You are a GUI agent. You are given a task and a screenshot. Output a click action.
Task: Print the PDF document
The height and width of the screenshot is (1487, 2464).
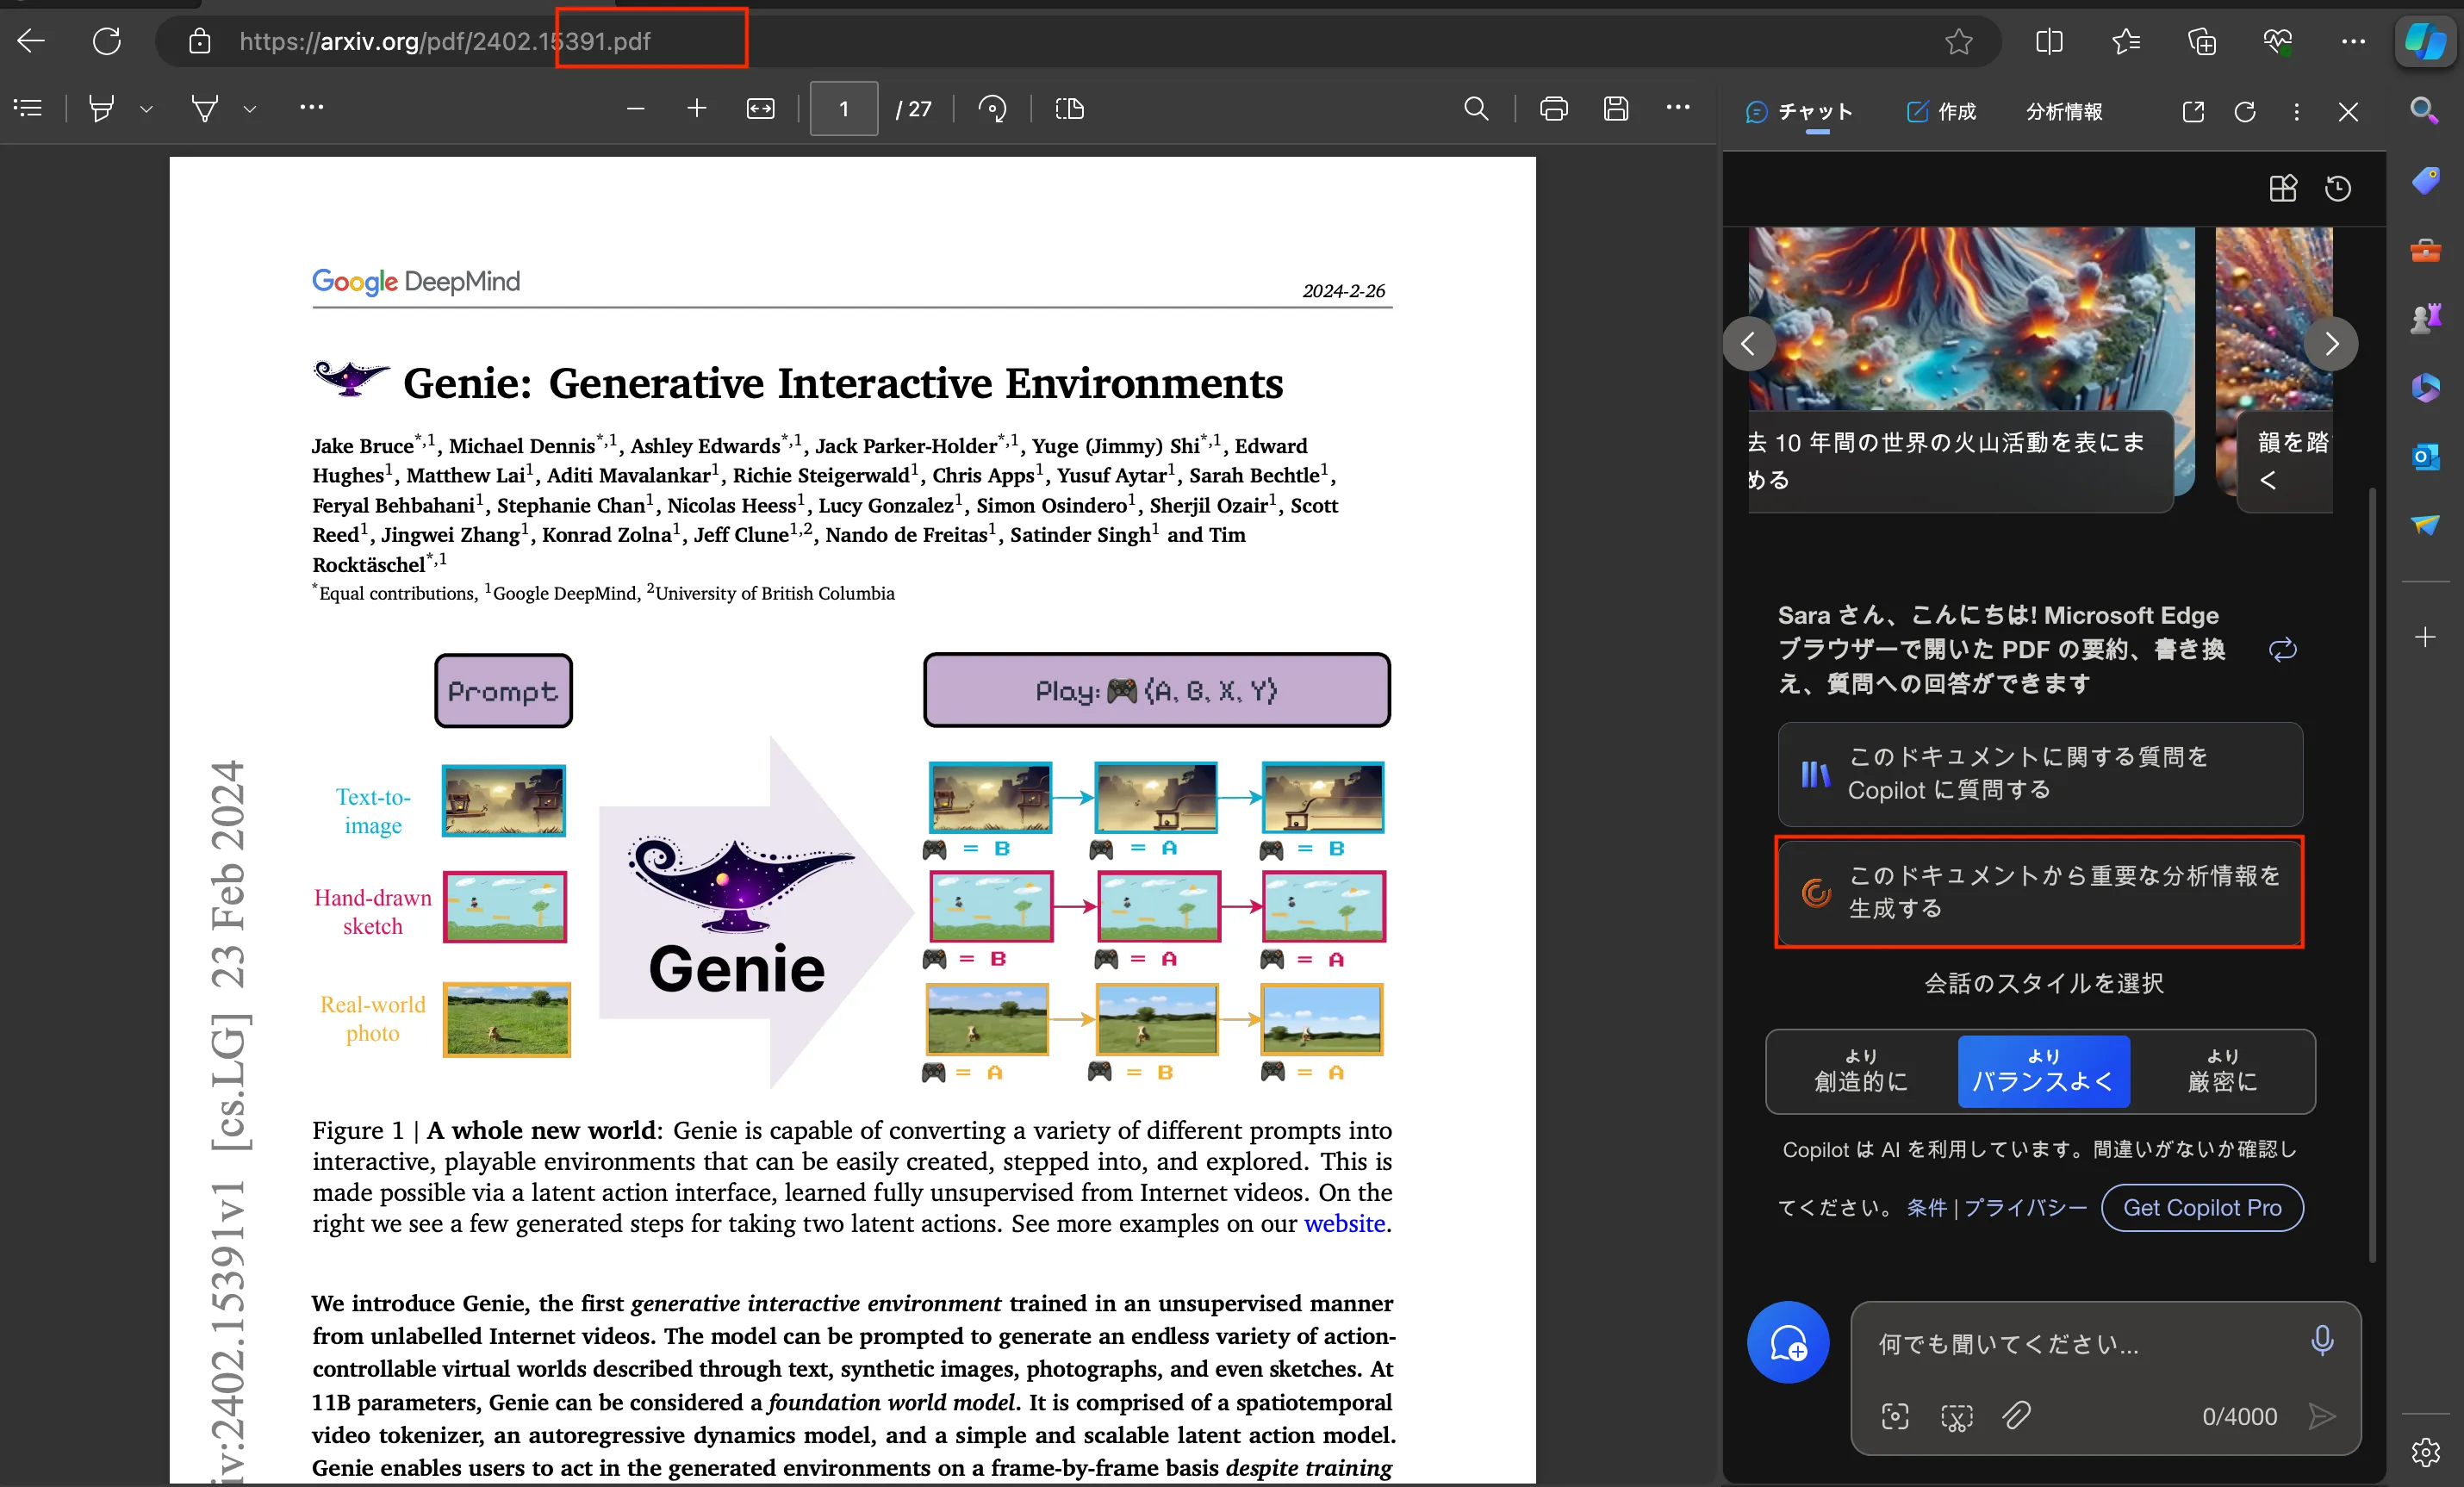[1553, 108]
